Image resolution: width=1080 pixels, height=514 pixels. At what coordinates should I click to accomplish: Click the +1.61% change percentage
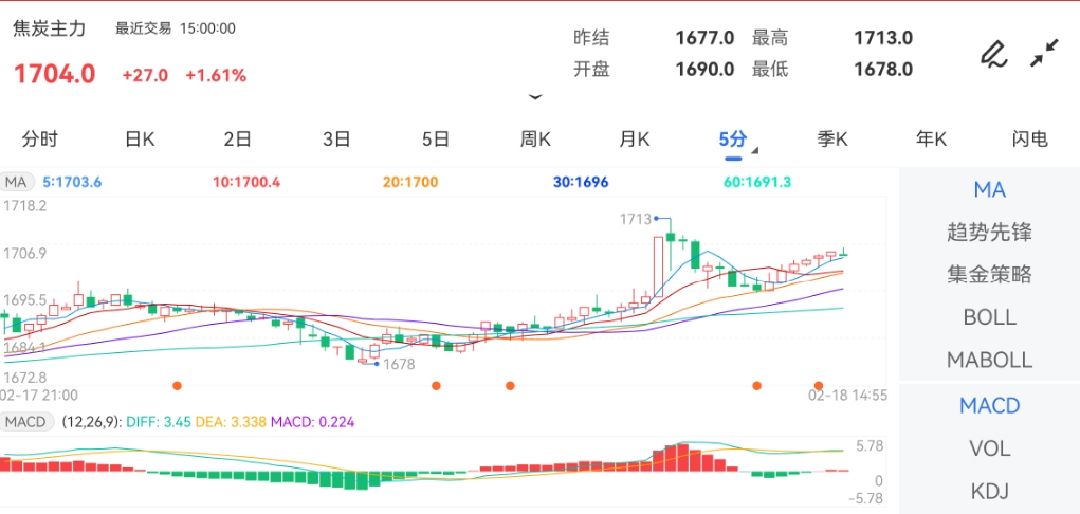click(x=216, y=76)
